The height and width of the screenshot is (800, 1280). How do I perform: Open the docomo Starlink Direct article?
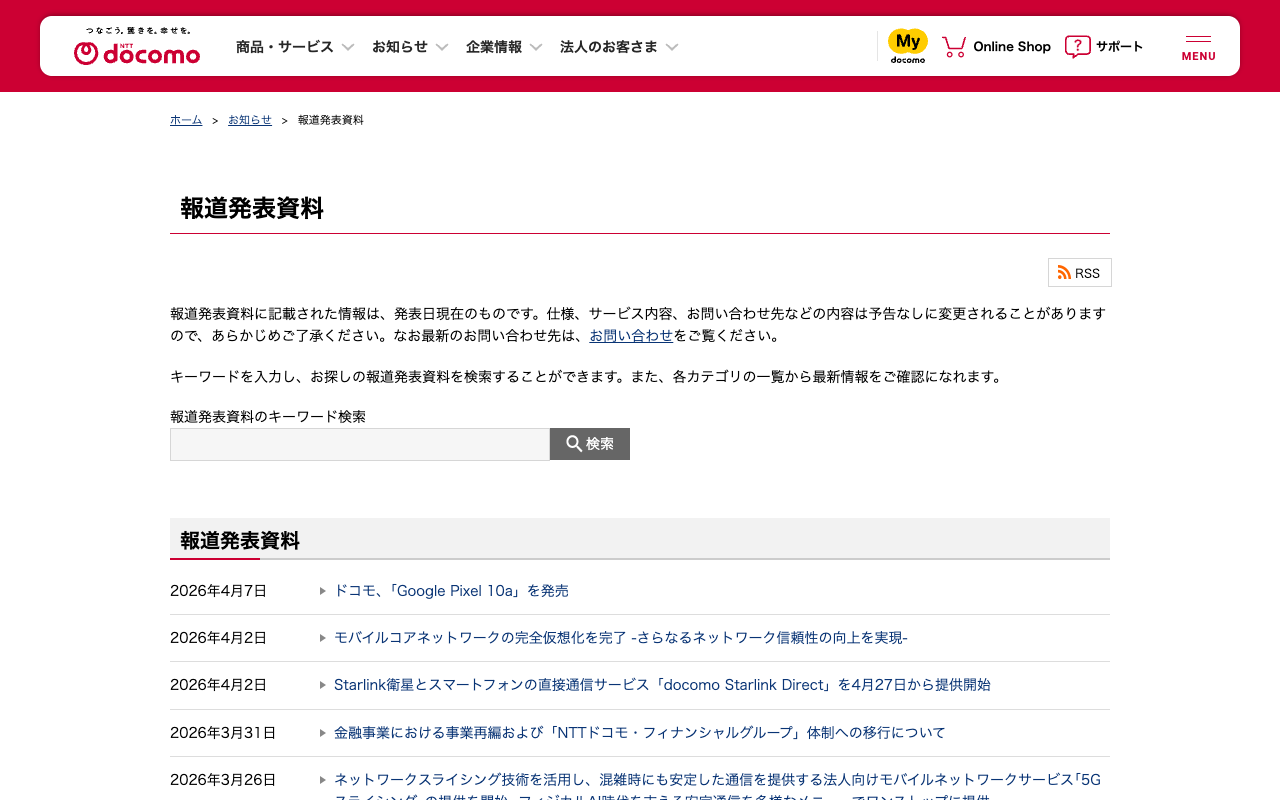tap(662, 685)
